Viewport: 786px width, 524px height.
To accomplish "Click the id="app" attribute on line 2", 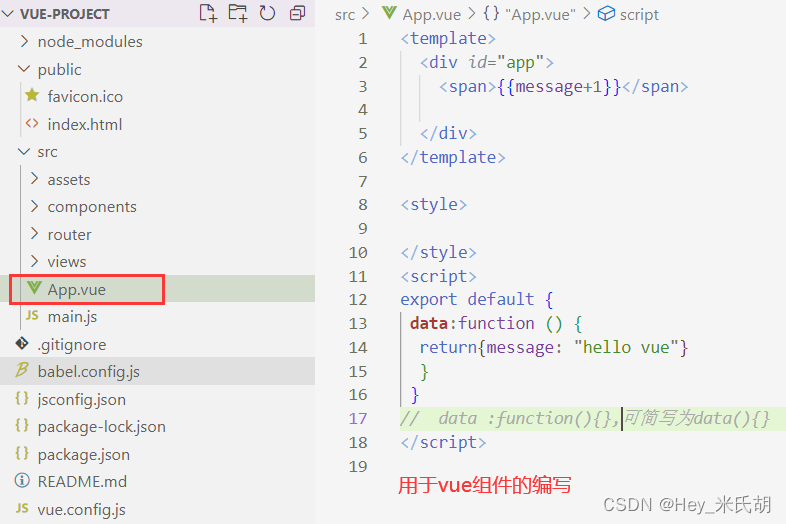I will click(506, 63).
